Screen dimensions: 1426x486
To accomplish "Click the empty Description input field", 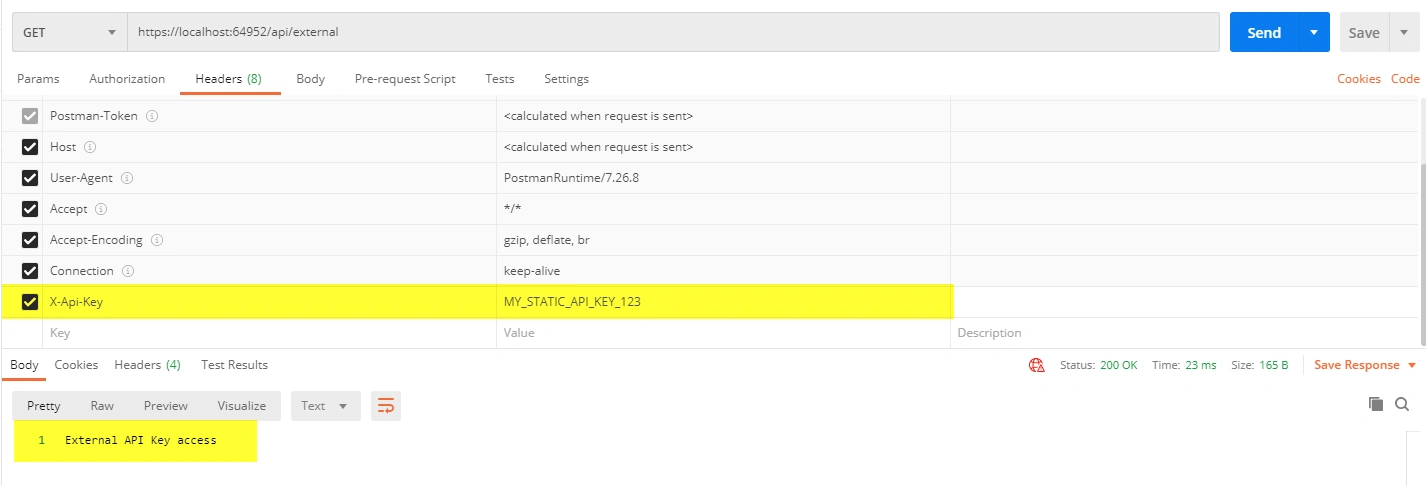I will [x=1184, y=333].
